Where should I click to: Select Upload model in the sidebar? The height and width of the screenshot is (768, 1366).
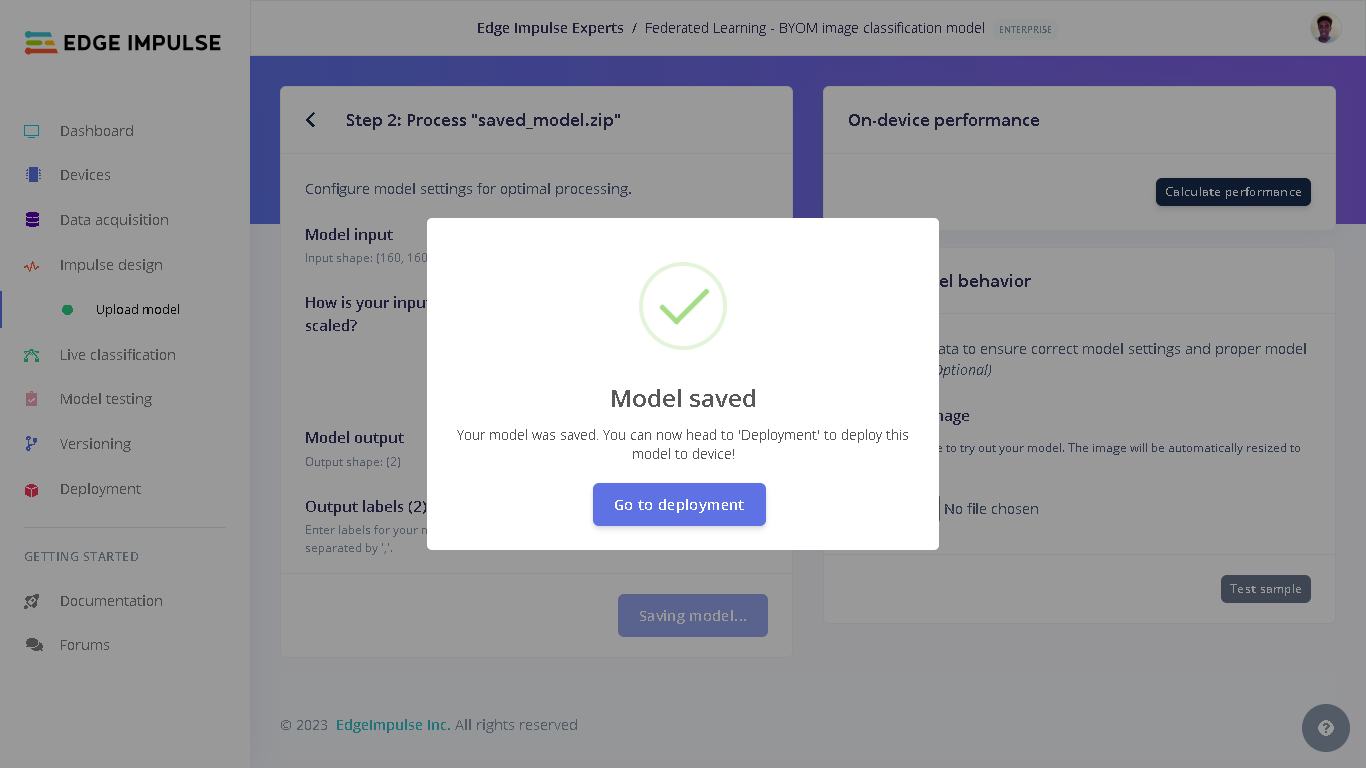pyautogui.click(x=138, y=310)
